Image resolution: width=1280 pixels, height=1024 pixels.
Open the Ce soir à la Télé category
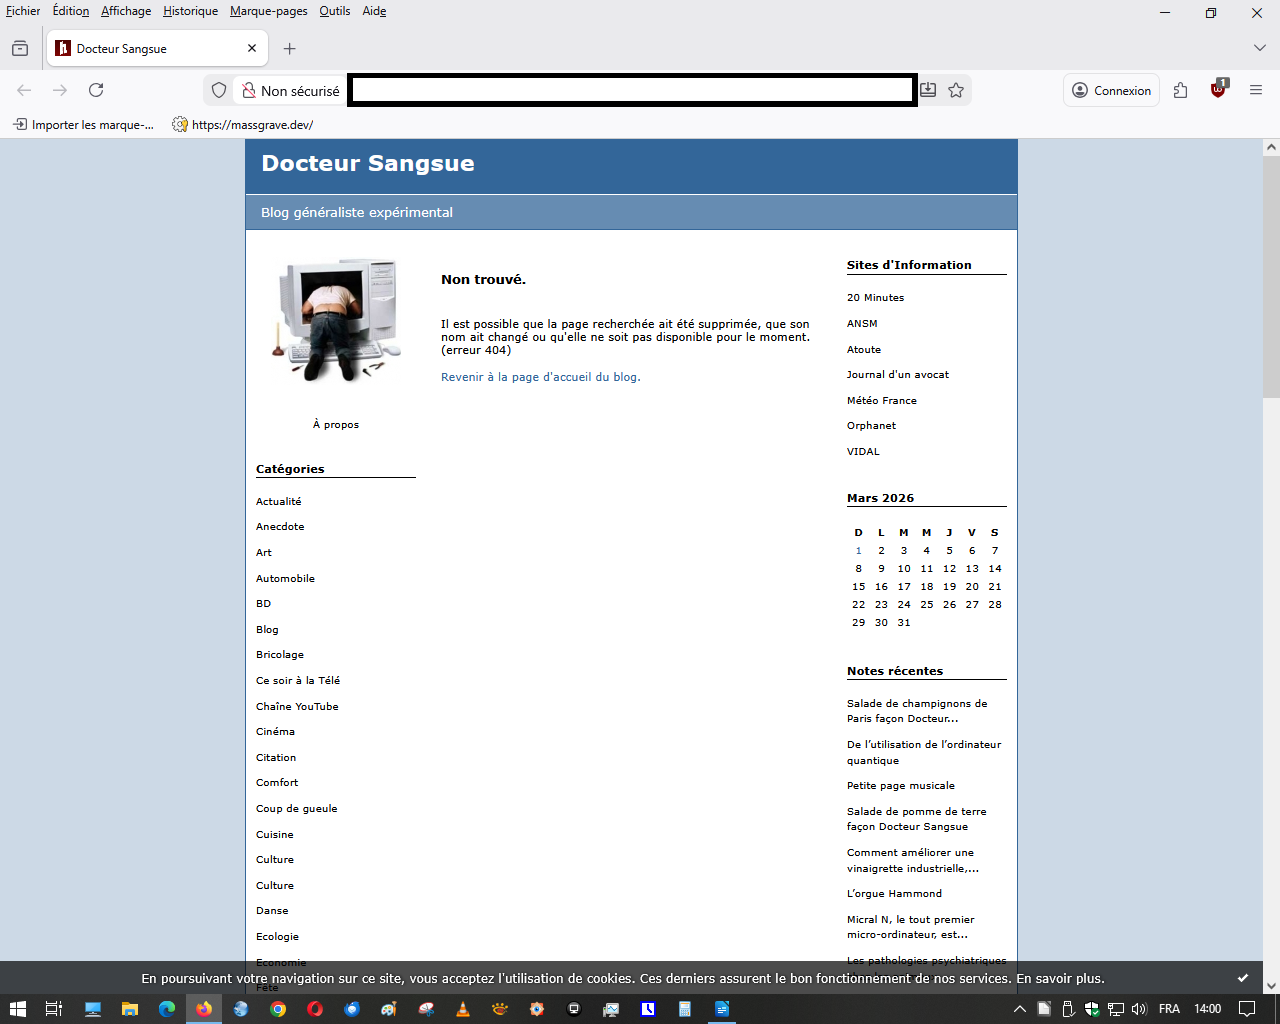[298, 680]
